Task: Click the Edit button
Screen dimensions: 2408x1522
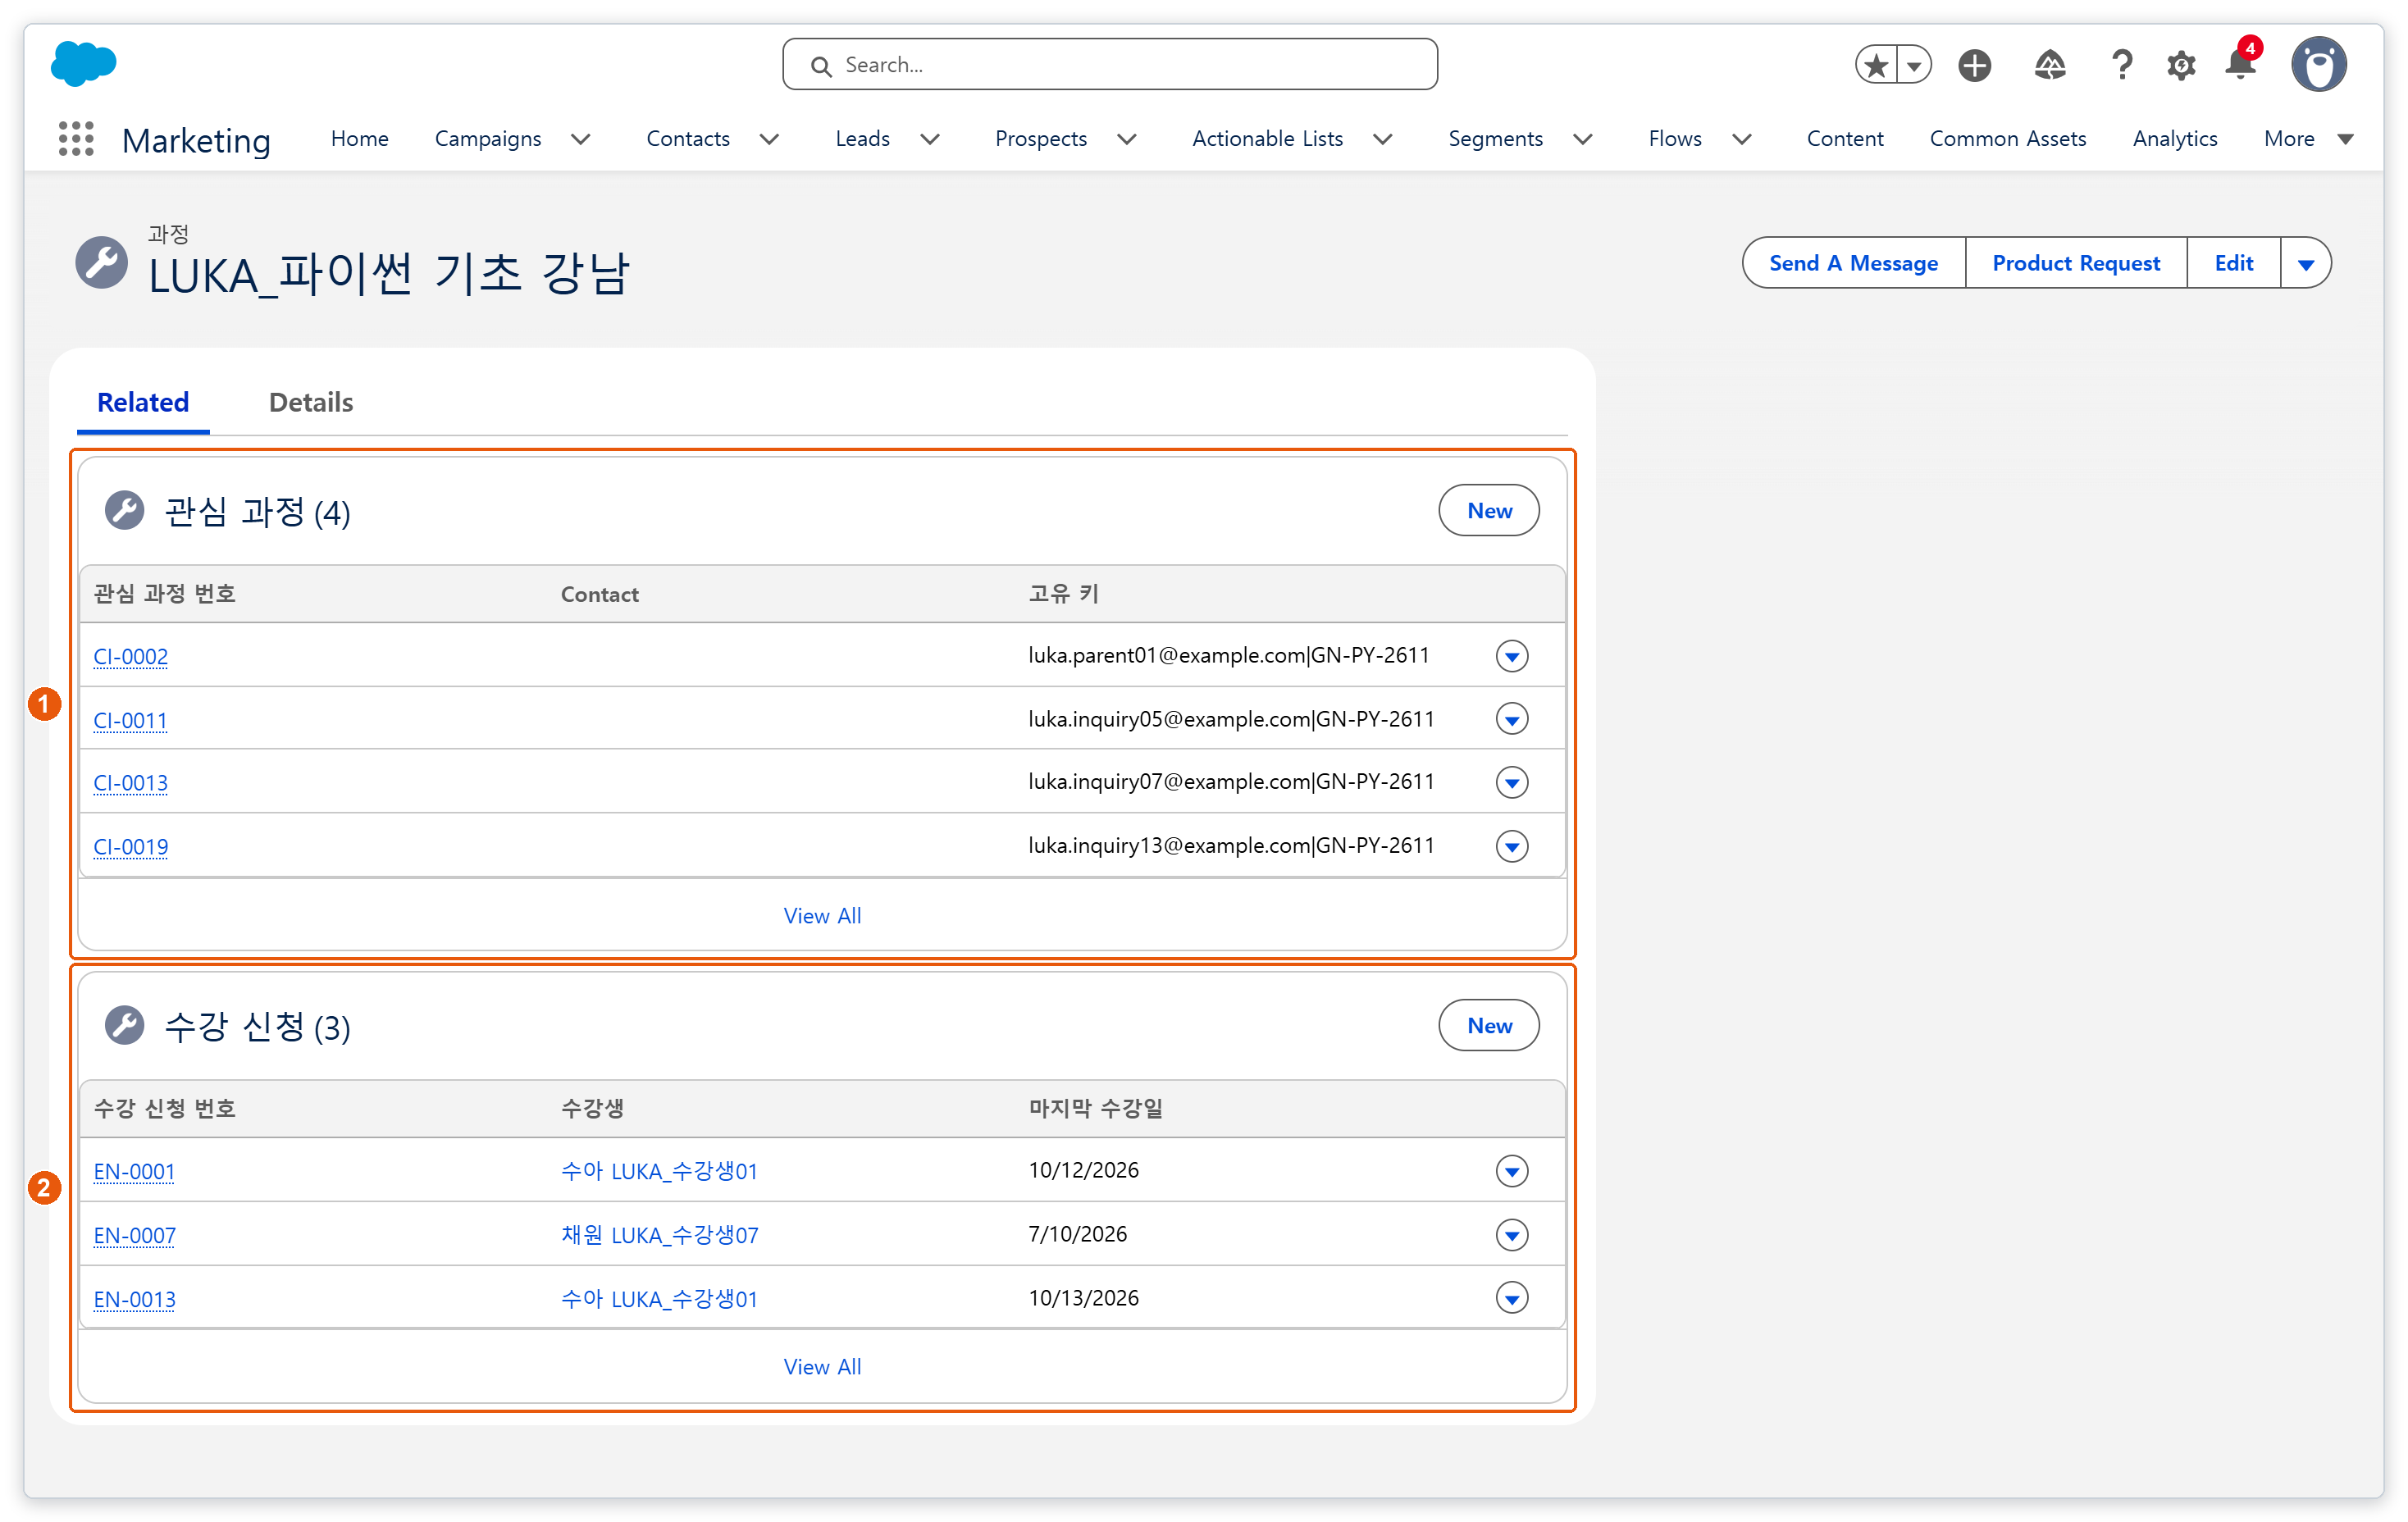Action: 2233,263
